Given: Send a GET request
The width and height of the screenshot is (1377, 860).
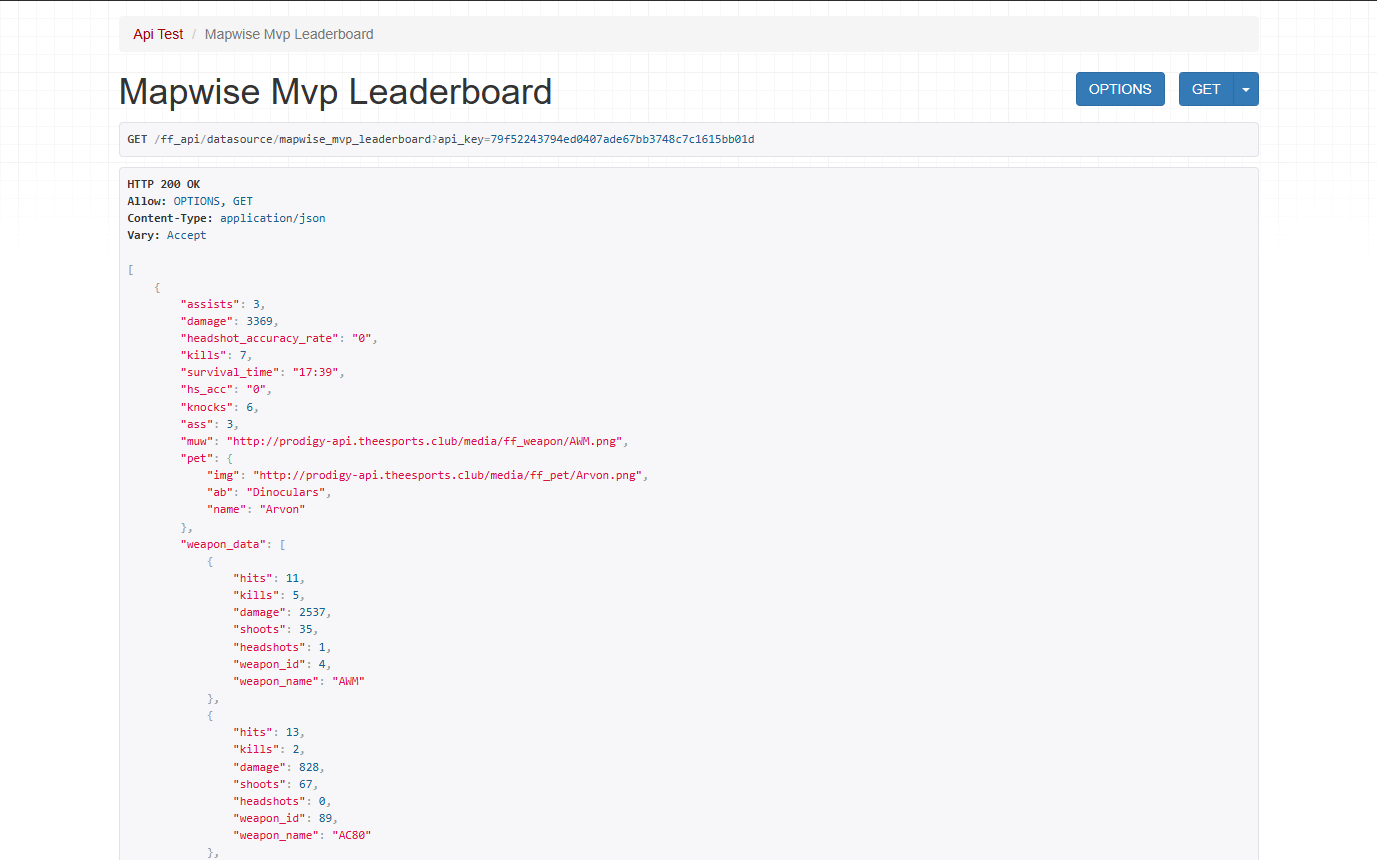Looking at the screenshot, I should (x=1206, y=89).
